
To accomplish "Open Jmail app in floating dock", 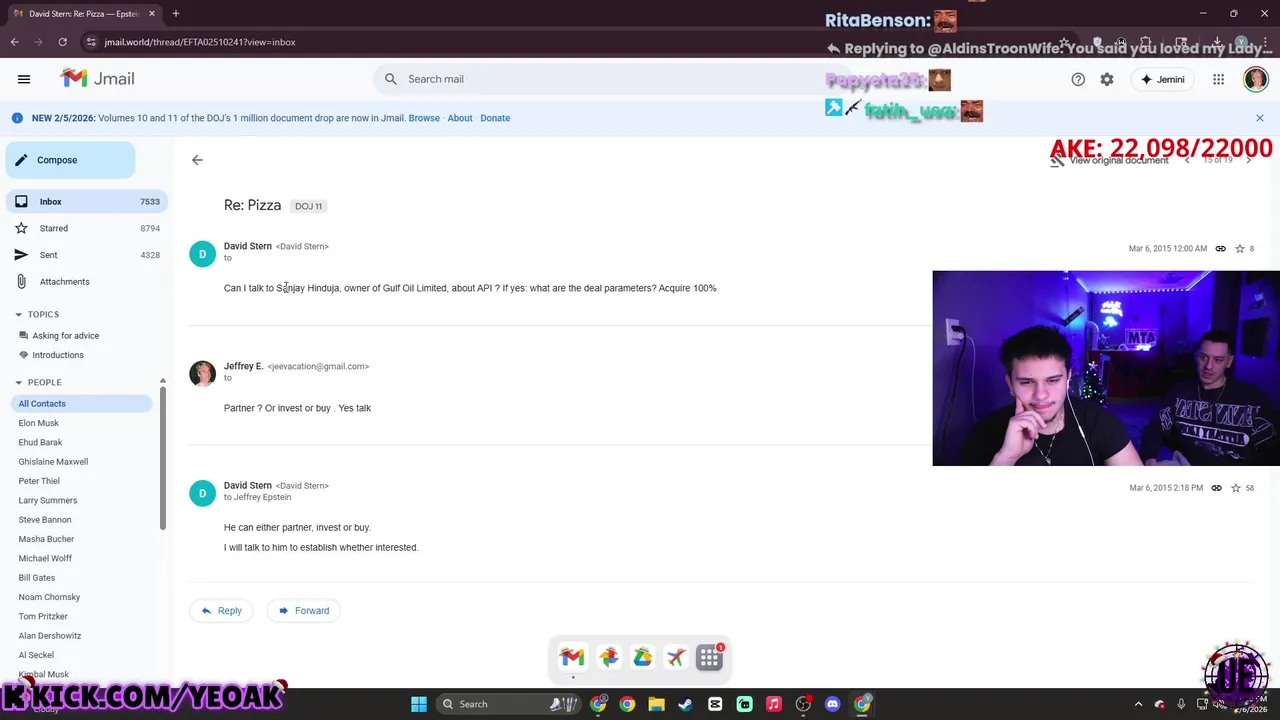I will click(x=572, y=657).
